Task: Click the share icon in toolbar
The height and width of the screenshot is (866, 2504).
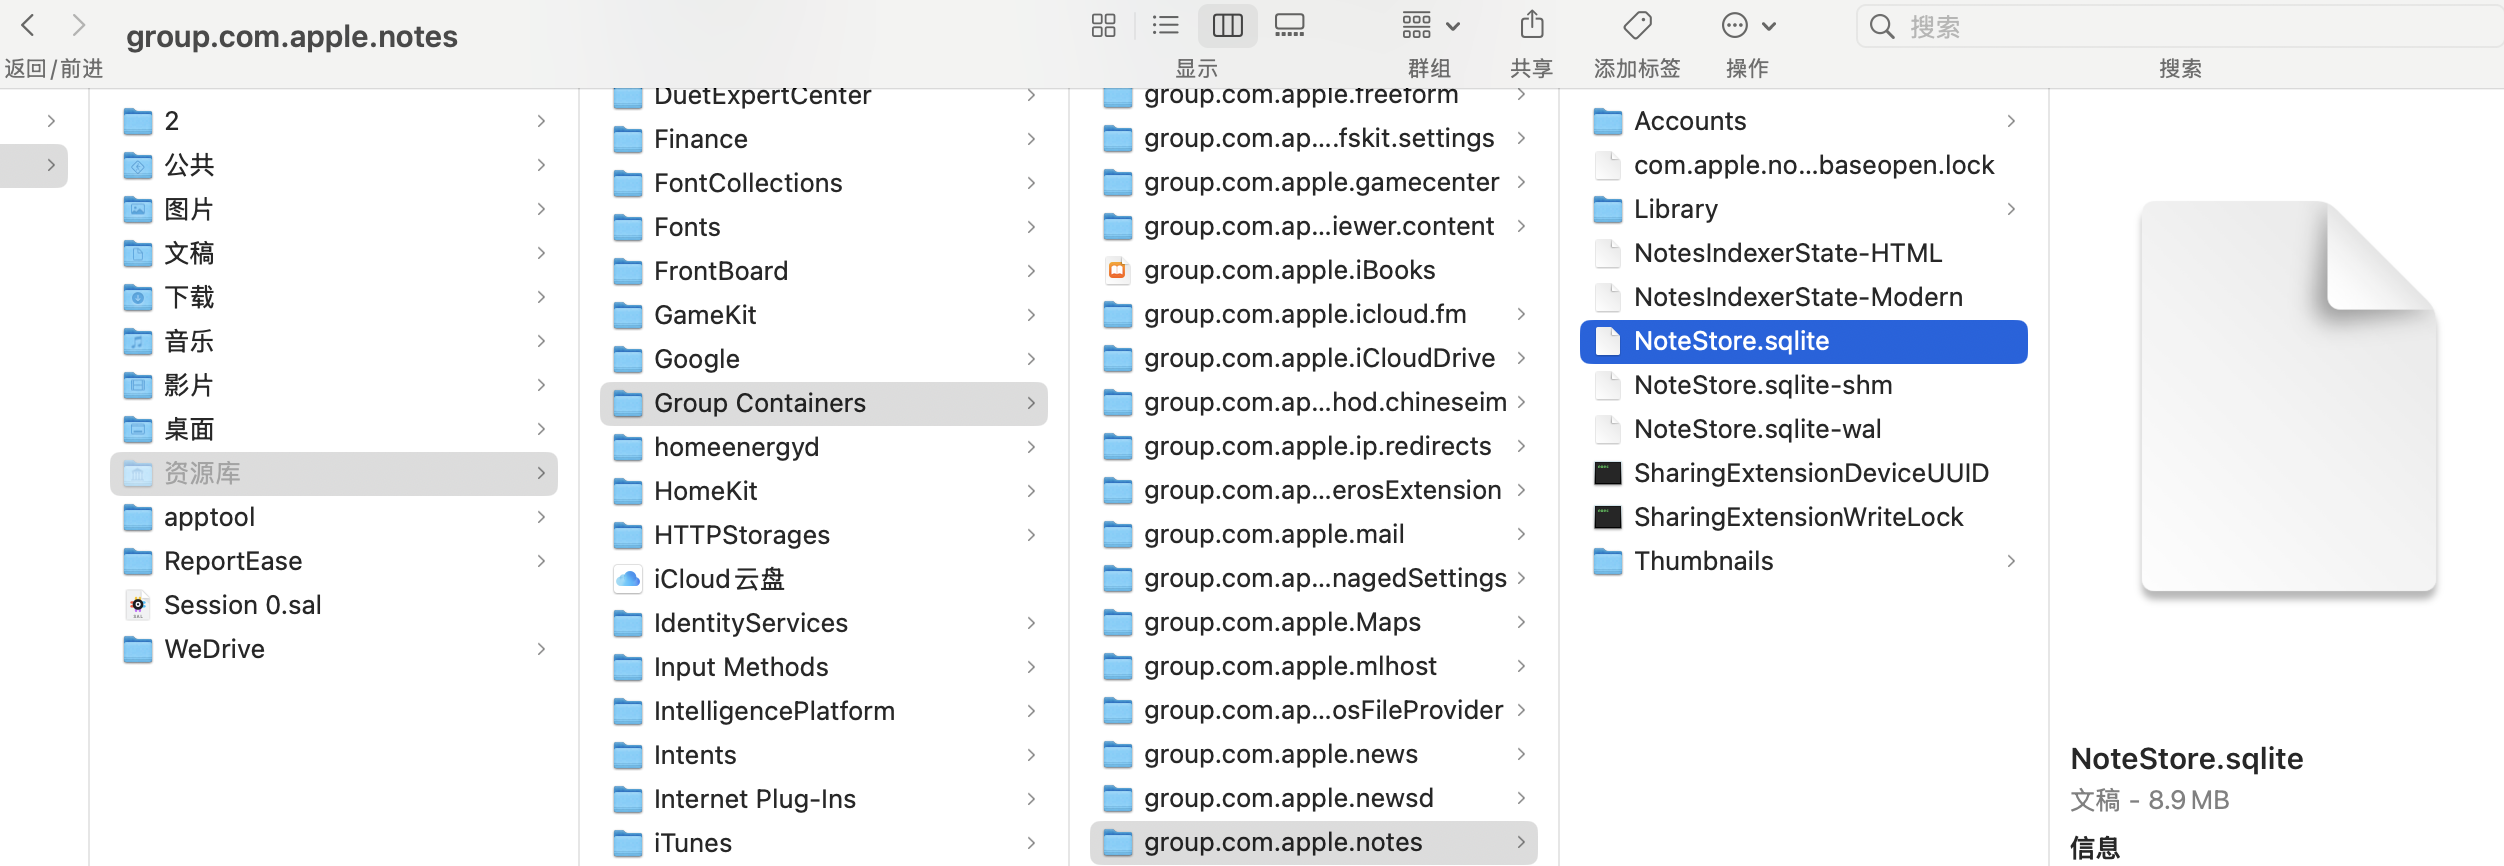Action: coord(1532,24)
